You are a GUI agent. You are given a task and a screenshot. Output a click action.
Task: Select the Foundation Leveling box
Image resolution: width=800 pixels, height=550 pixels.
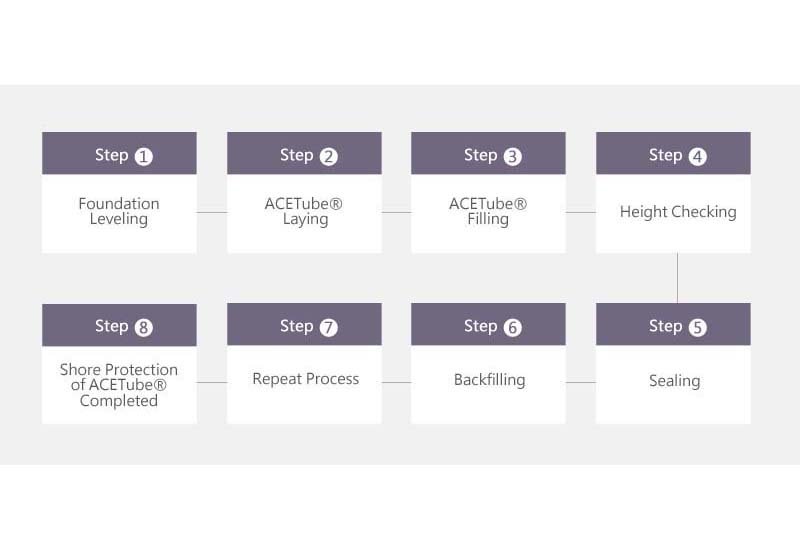119,213
